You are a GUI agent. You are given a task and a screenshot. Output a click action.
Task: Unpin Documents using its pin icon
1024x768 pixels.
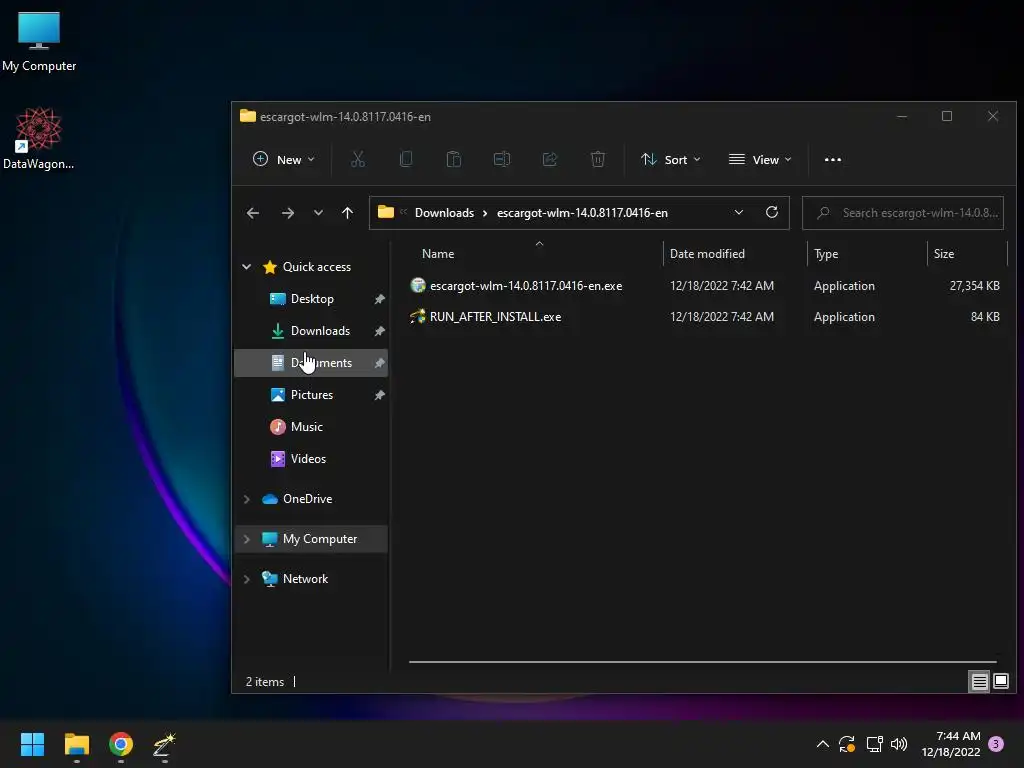click(x=379, y=363)
